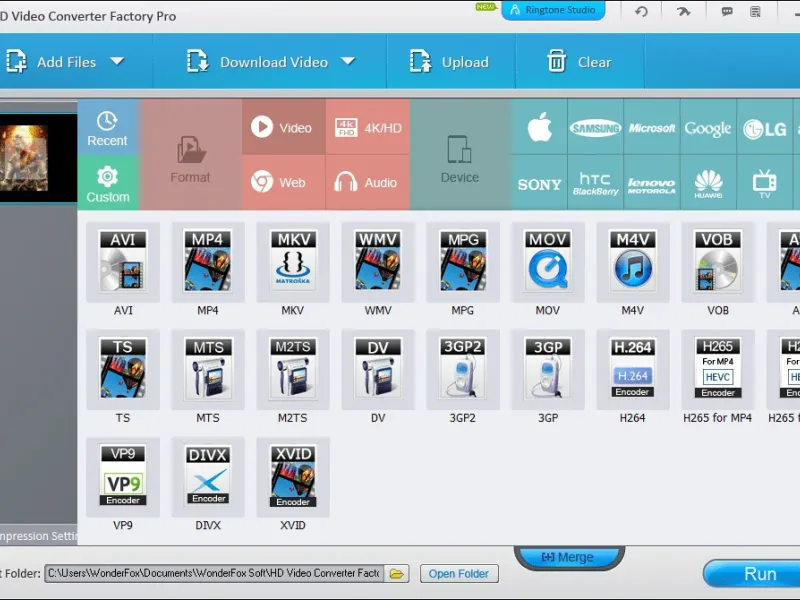Open Huawei device presets
The width and height of the screenshot is (800, 600).
click(708, 183)
